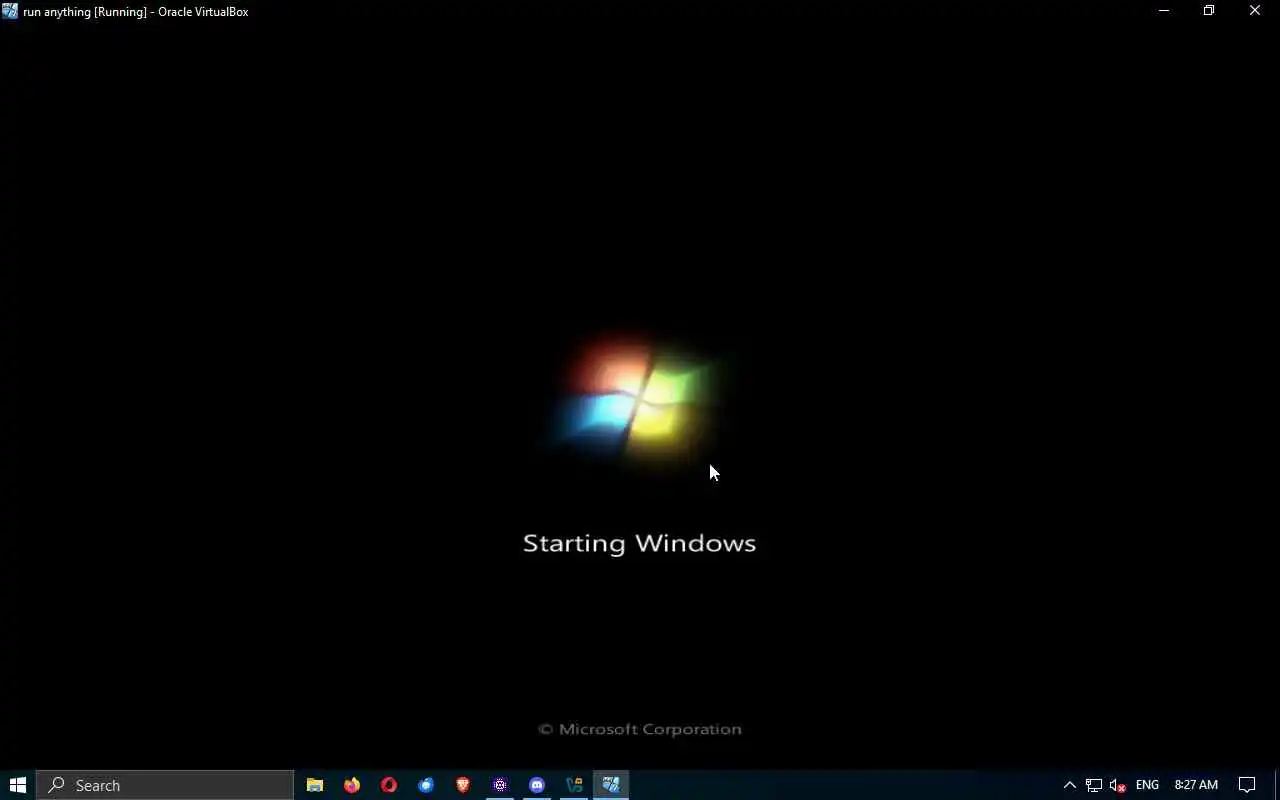1280x800 pixels.
Task: Open the 8:27 AM clock flyout
Action: [x=1196, y=785]
